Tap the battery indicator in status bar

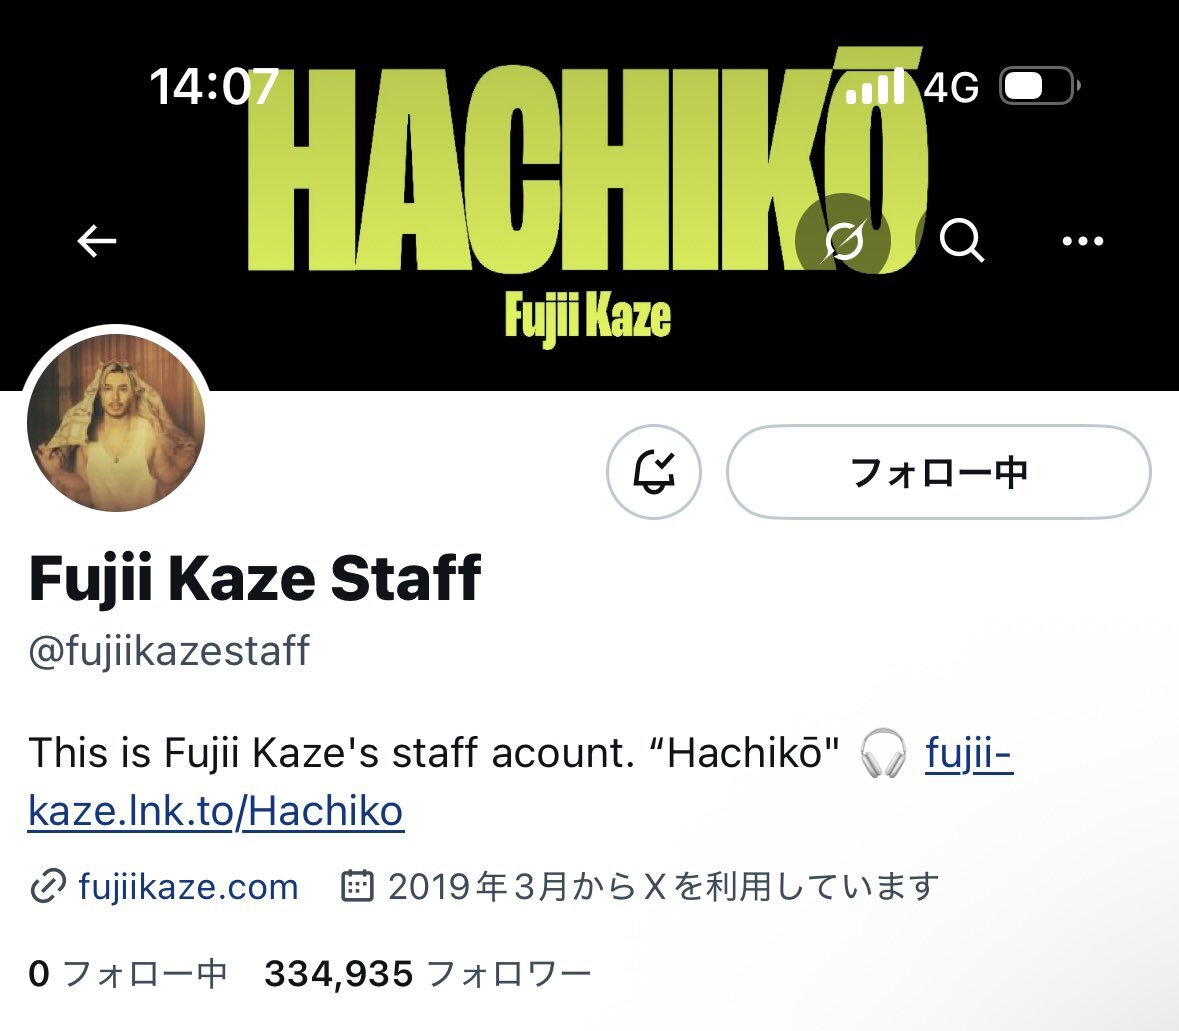pyautogui.click(x=1040, y=86)
